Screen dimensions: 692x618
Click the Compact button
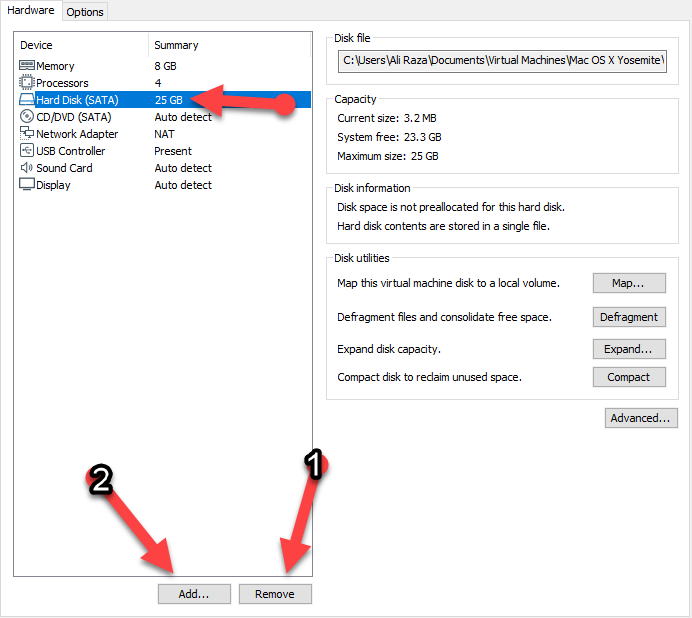click(x=629, y=377)
